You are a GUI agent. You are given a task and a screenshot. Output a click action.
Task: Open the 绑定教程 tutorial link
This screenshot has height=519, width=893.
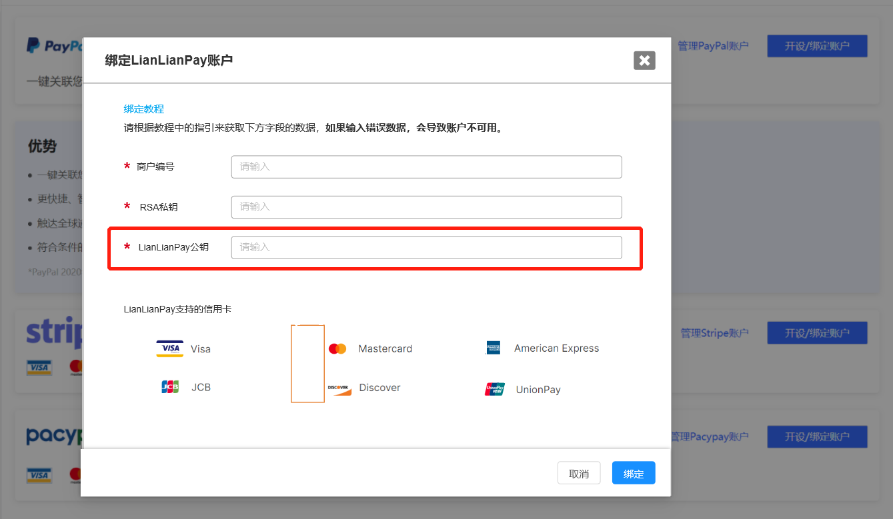point(143,108)
